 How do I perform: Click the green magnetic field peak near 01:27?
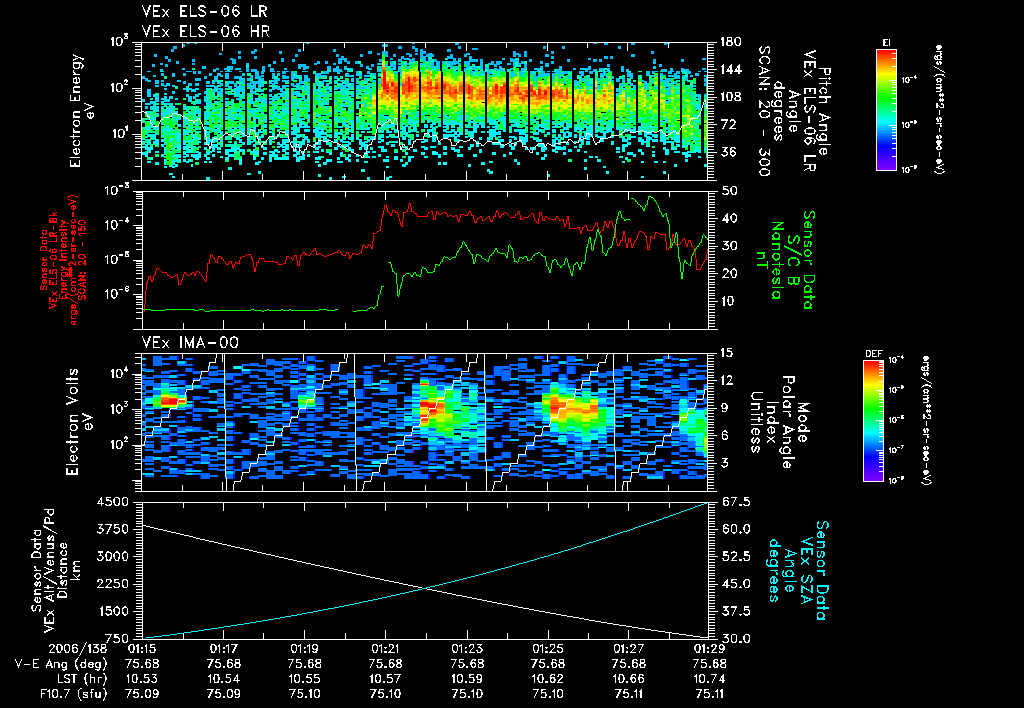(650, 197)
